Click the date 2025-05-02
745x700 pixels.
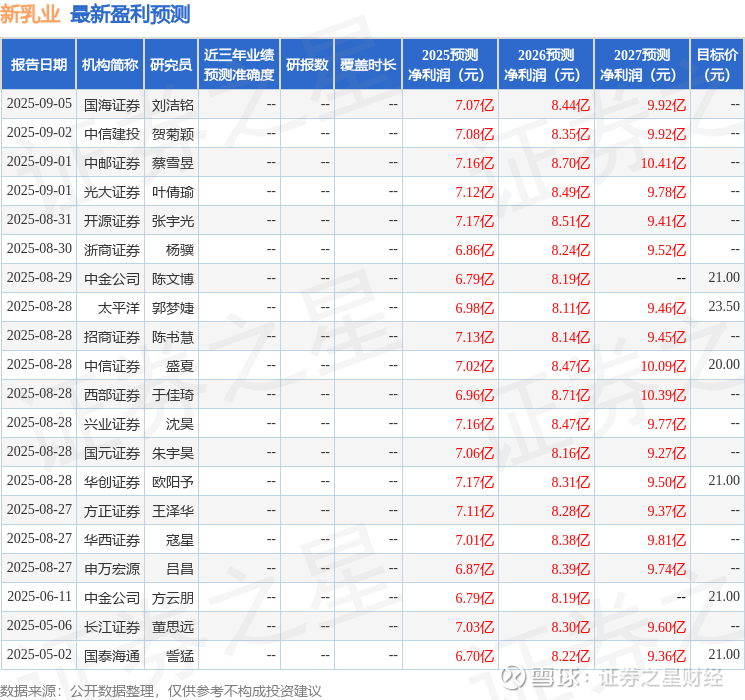coord(39,654)
